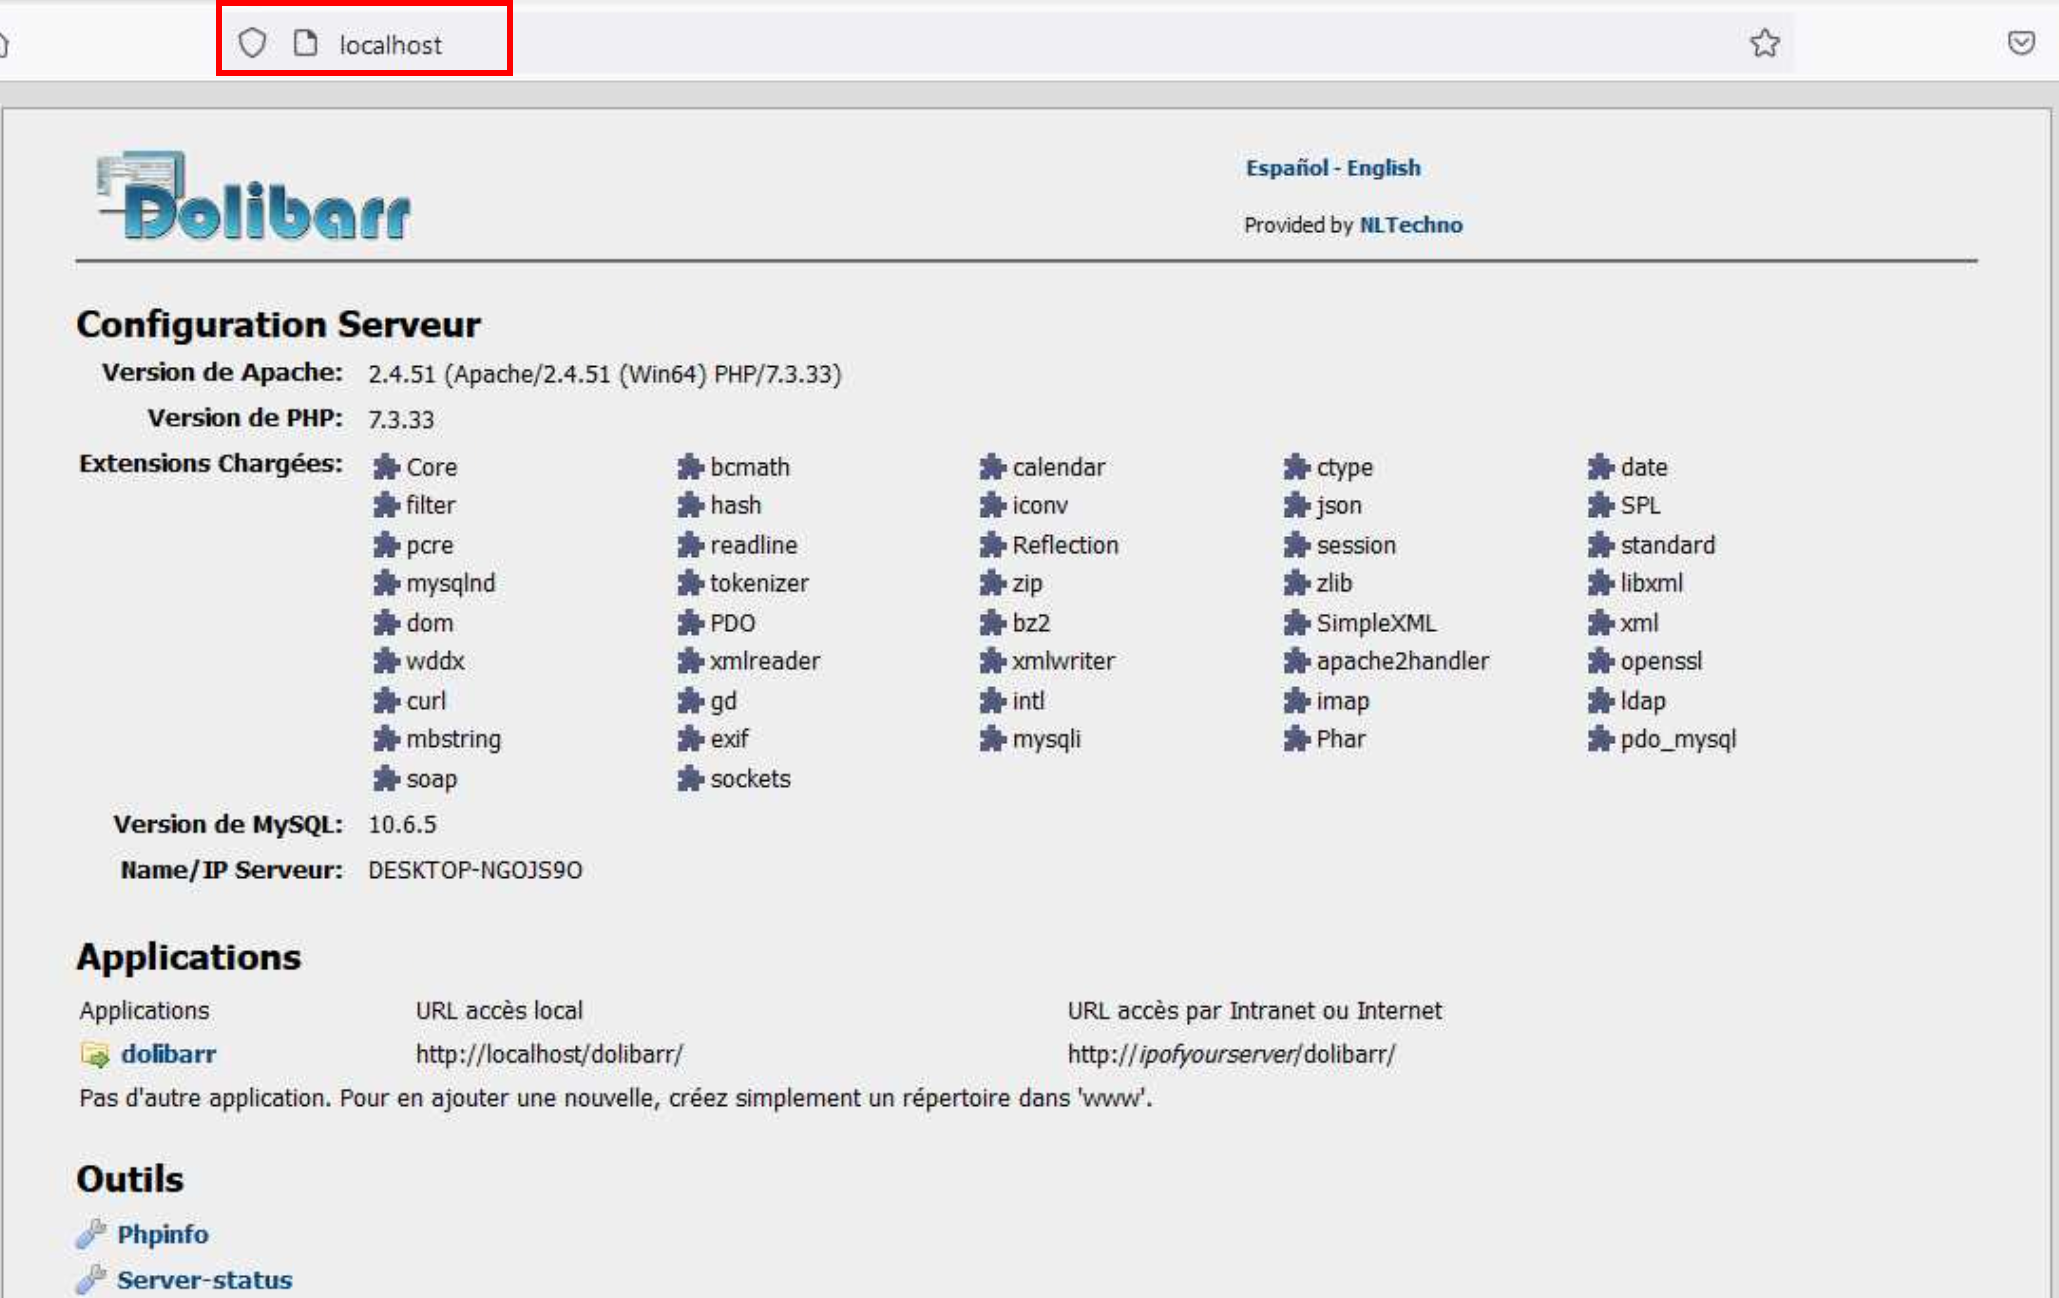Click the puzzle icon next to readline
Viewport: 2059px width, 1298px height.
(x=690, y=545)
